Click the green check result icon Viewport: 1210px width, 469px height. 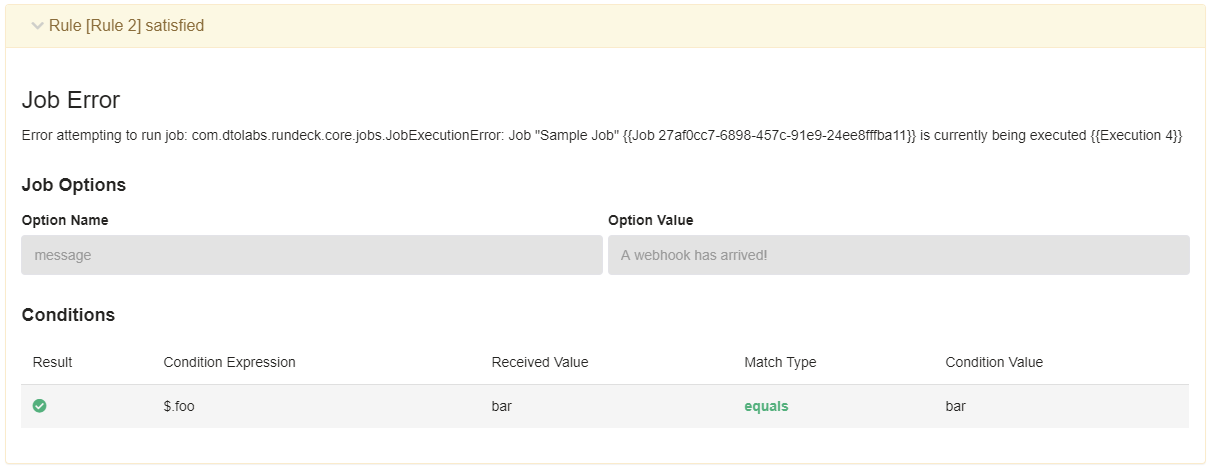pyautogui.click(x=40, y=406)
